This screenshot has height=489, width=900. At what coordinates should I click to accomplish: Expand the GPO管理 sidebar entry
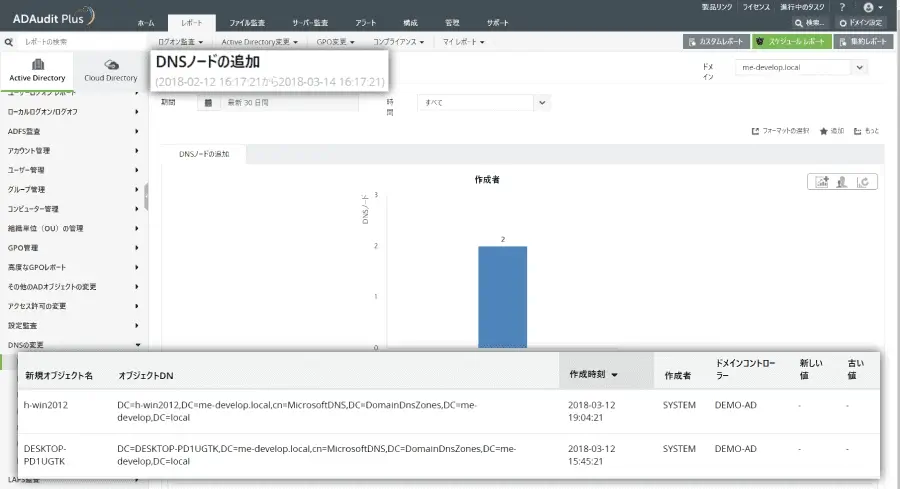tap(73, 248)
